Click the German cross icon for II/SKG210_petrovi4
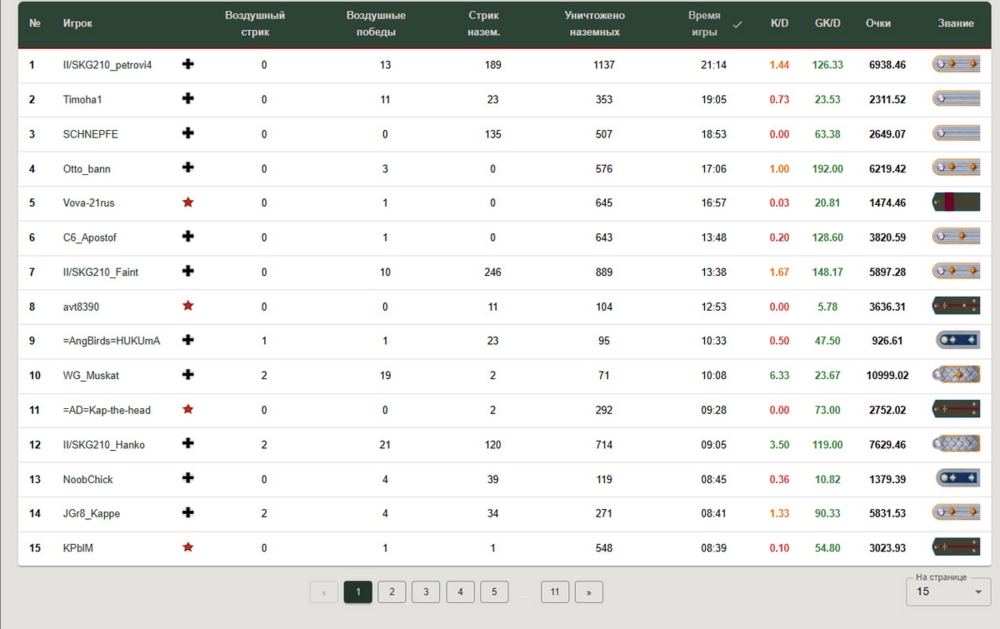The width and height of the screenshot is (1000, 629). (x=188, y=65)
